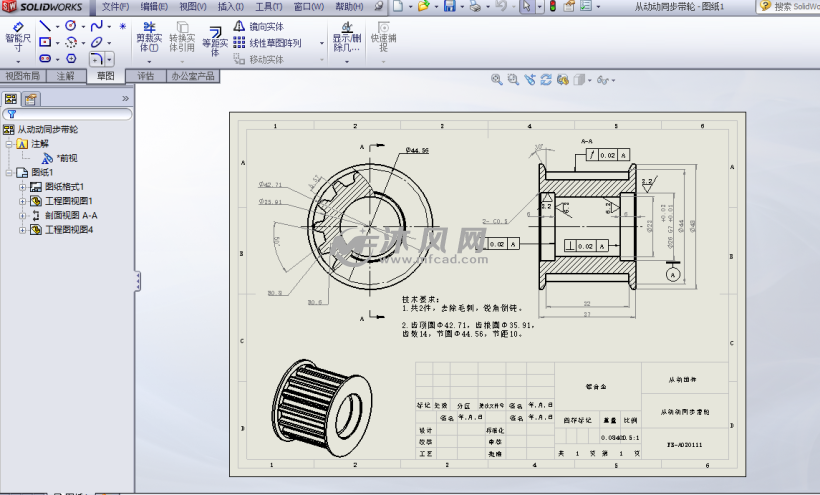820x495 pixels.
Task: Expand the panel tabs chevron
Action: 125,98
